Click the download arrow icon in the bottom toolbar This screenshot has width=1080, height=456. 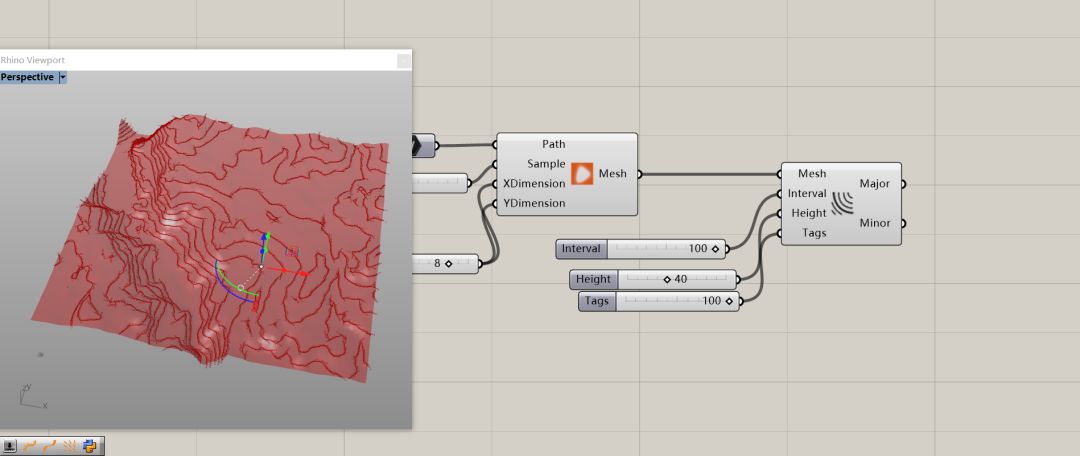(10, 446)
